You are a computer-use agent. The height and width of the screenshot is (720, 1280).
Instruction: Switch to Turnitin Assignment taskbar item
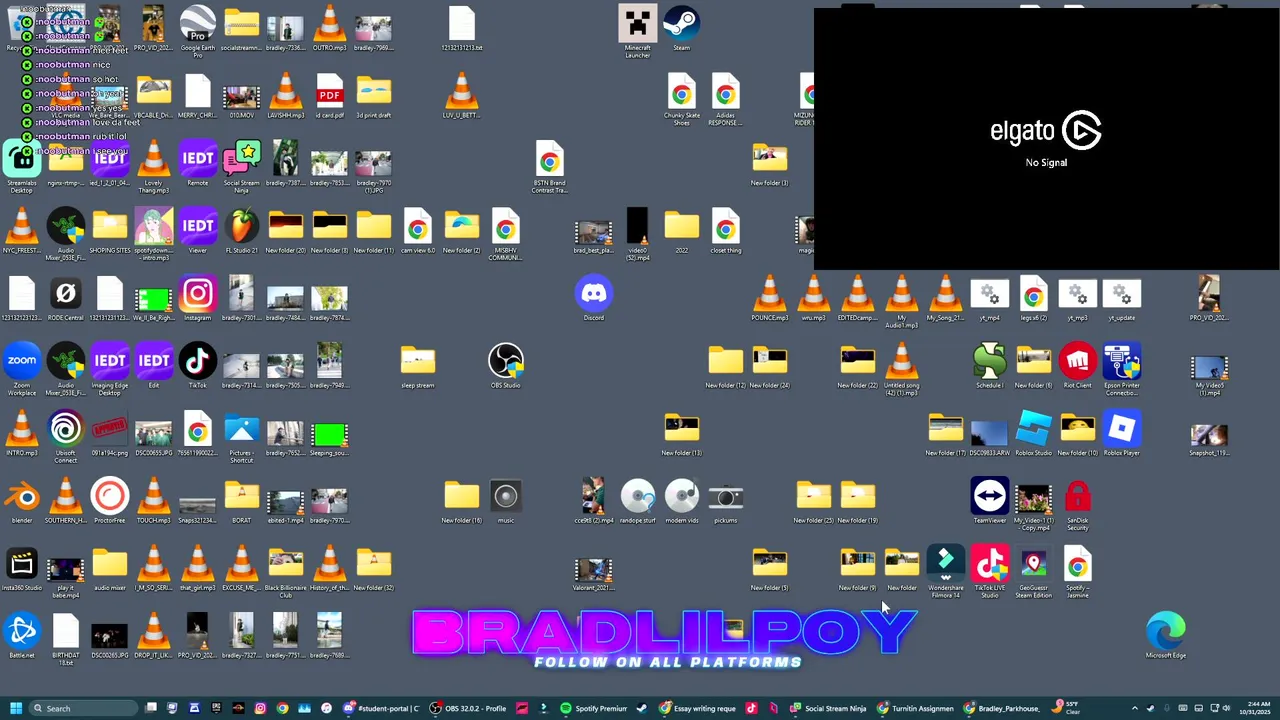[916, 708]
